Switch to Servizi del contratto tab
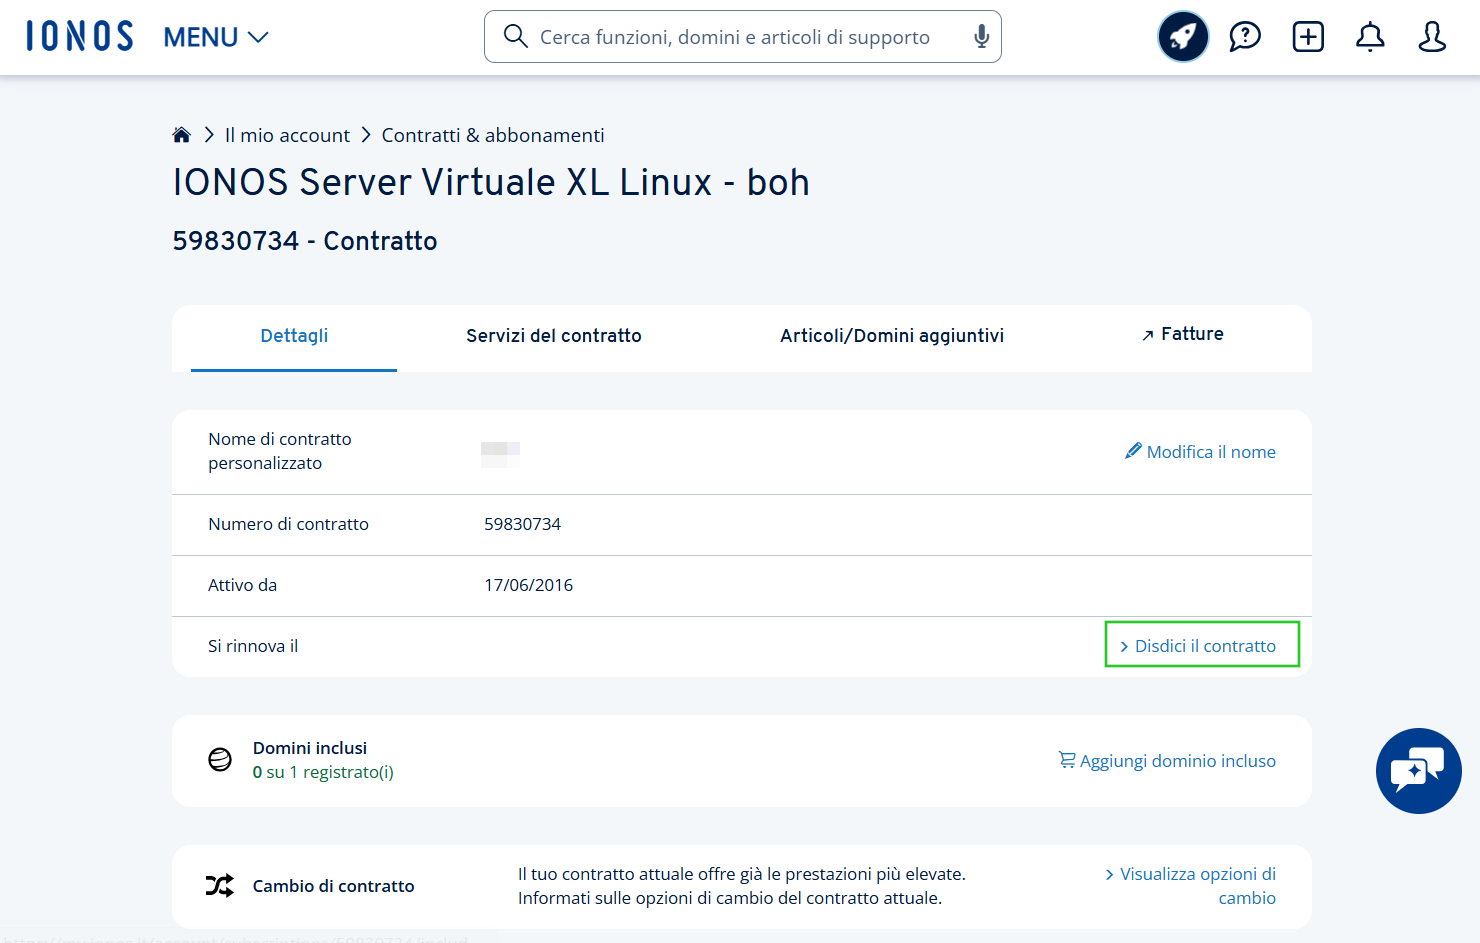This screenshot has height=943, width=1480. pyautogui.click(x=554, y=336)
